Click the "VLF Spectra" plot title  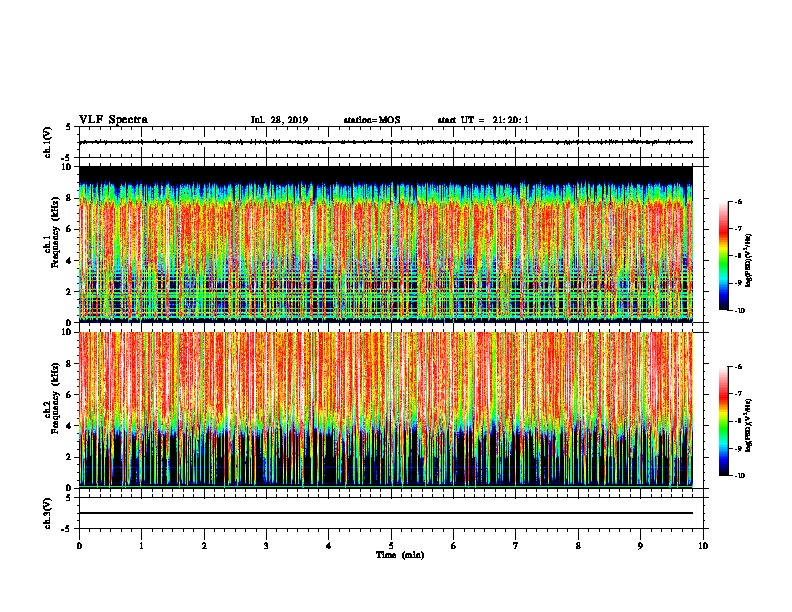[113, 120]
